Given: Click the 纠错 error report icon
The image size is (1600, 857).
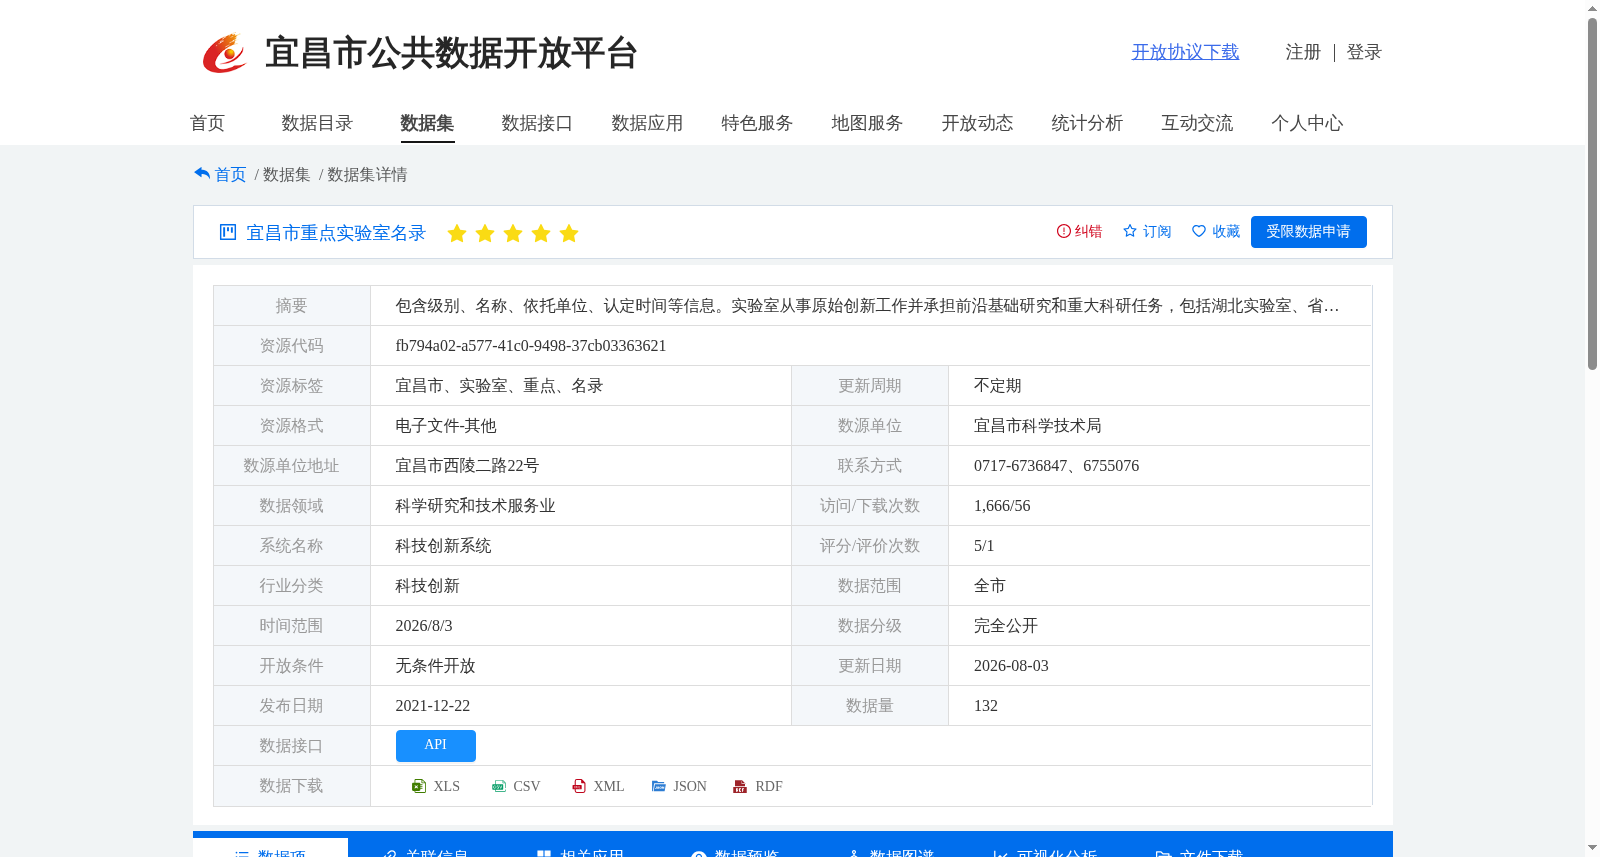Looking at the screenshot, I should pos(1064,231).
